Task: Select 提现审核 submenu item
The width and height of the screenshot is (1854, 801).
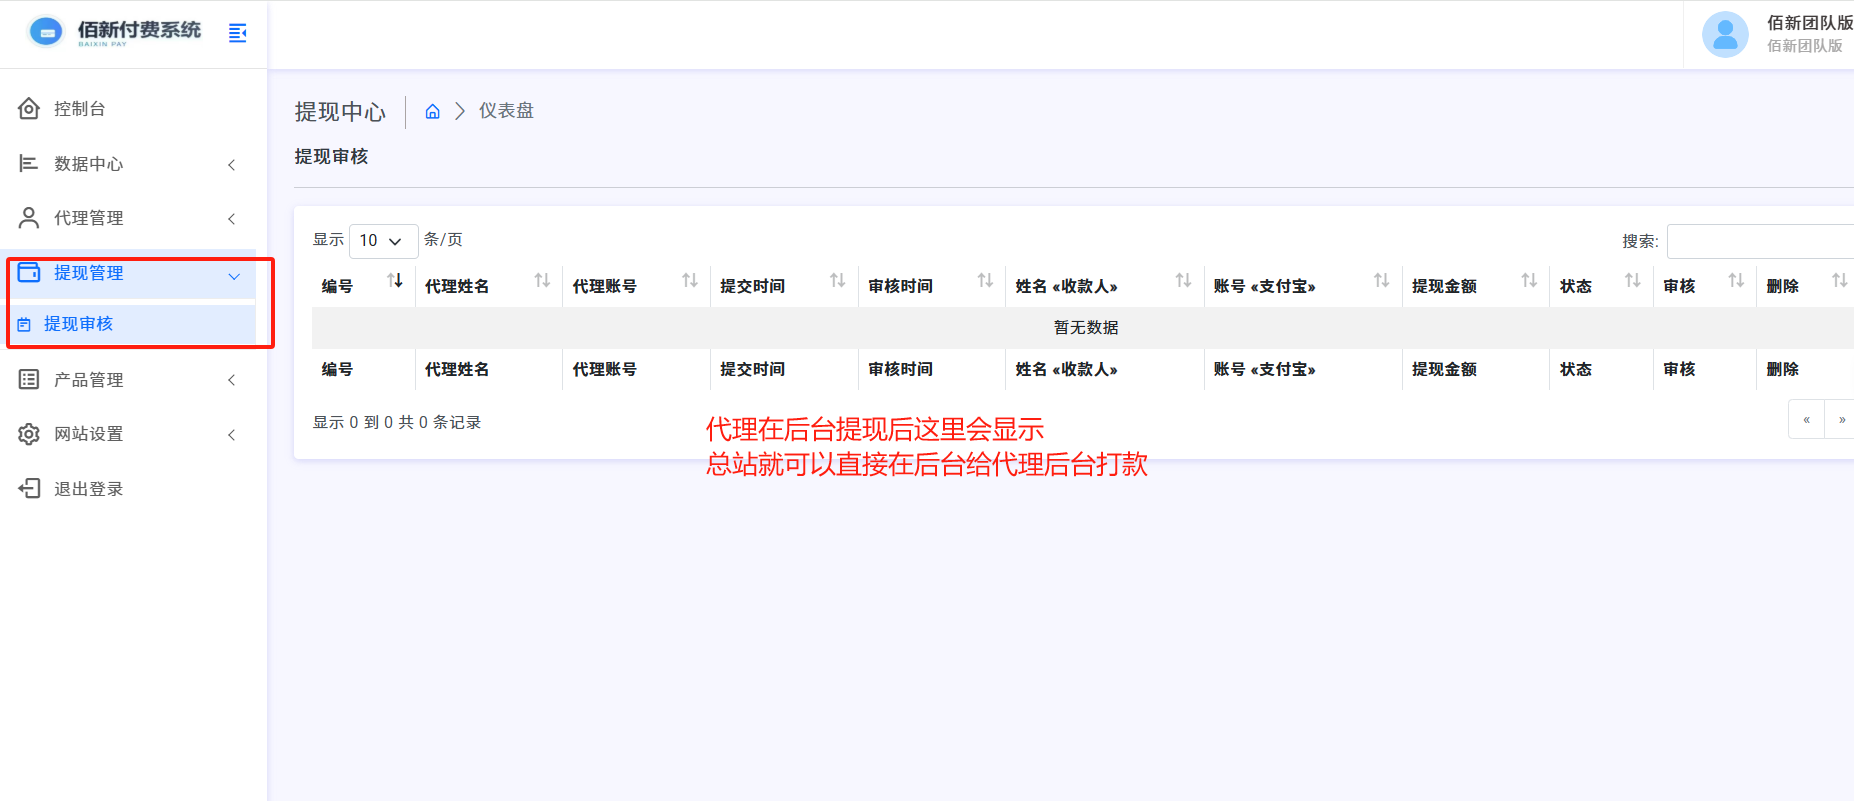Action: (78, 324)
